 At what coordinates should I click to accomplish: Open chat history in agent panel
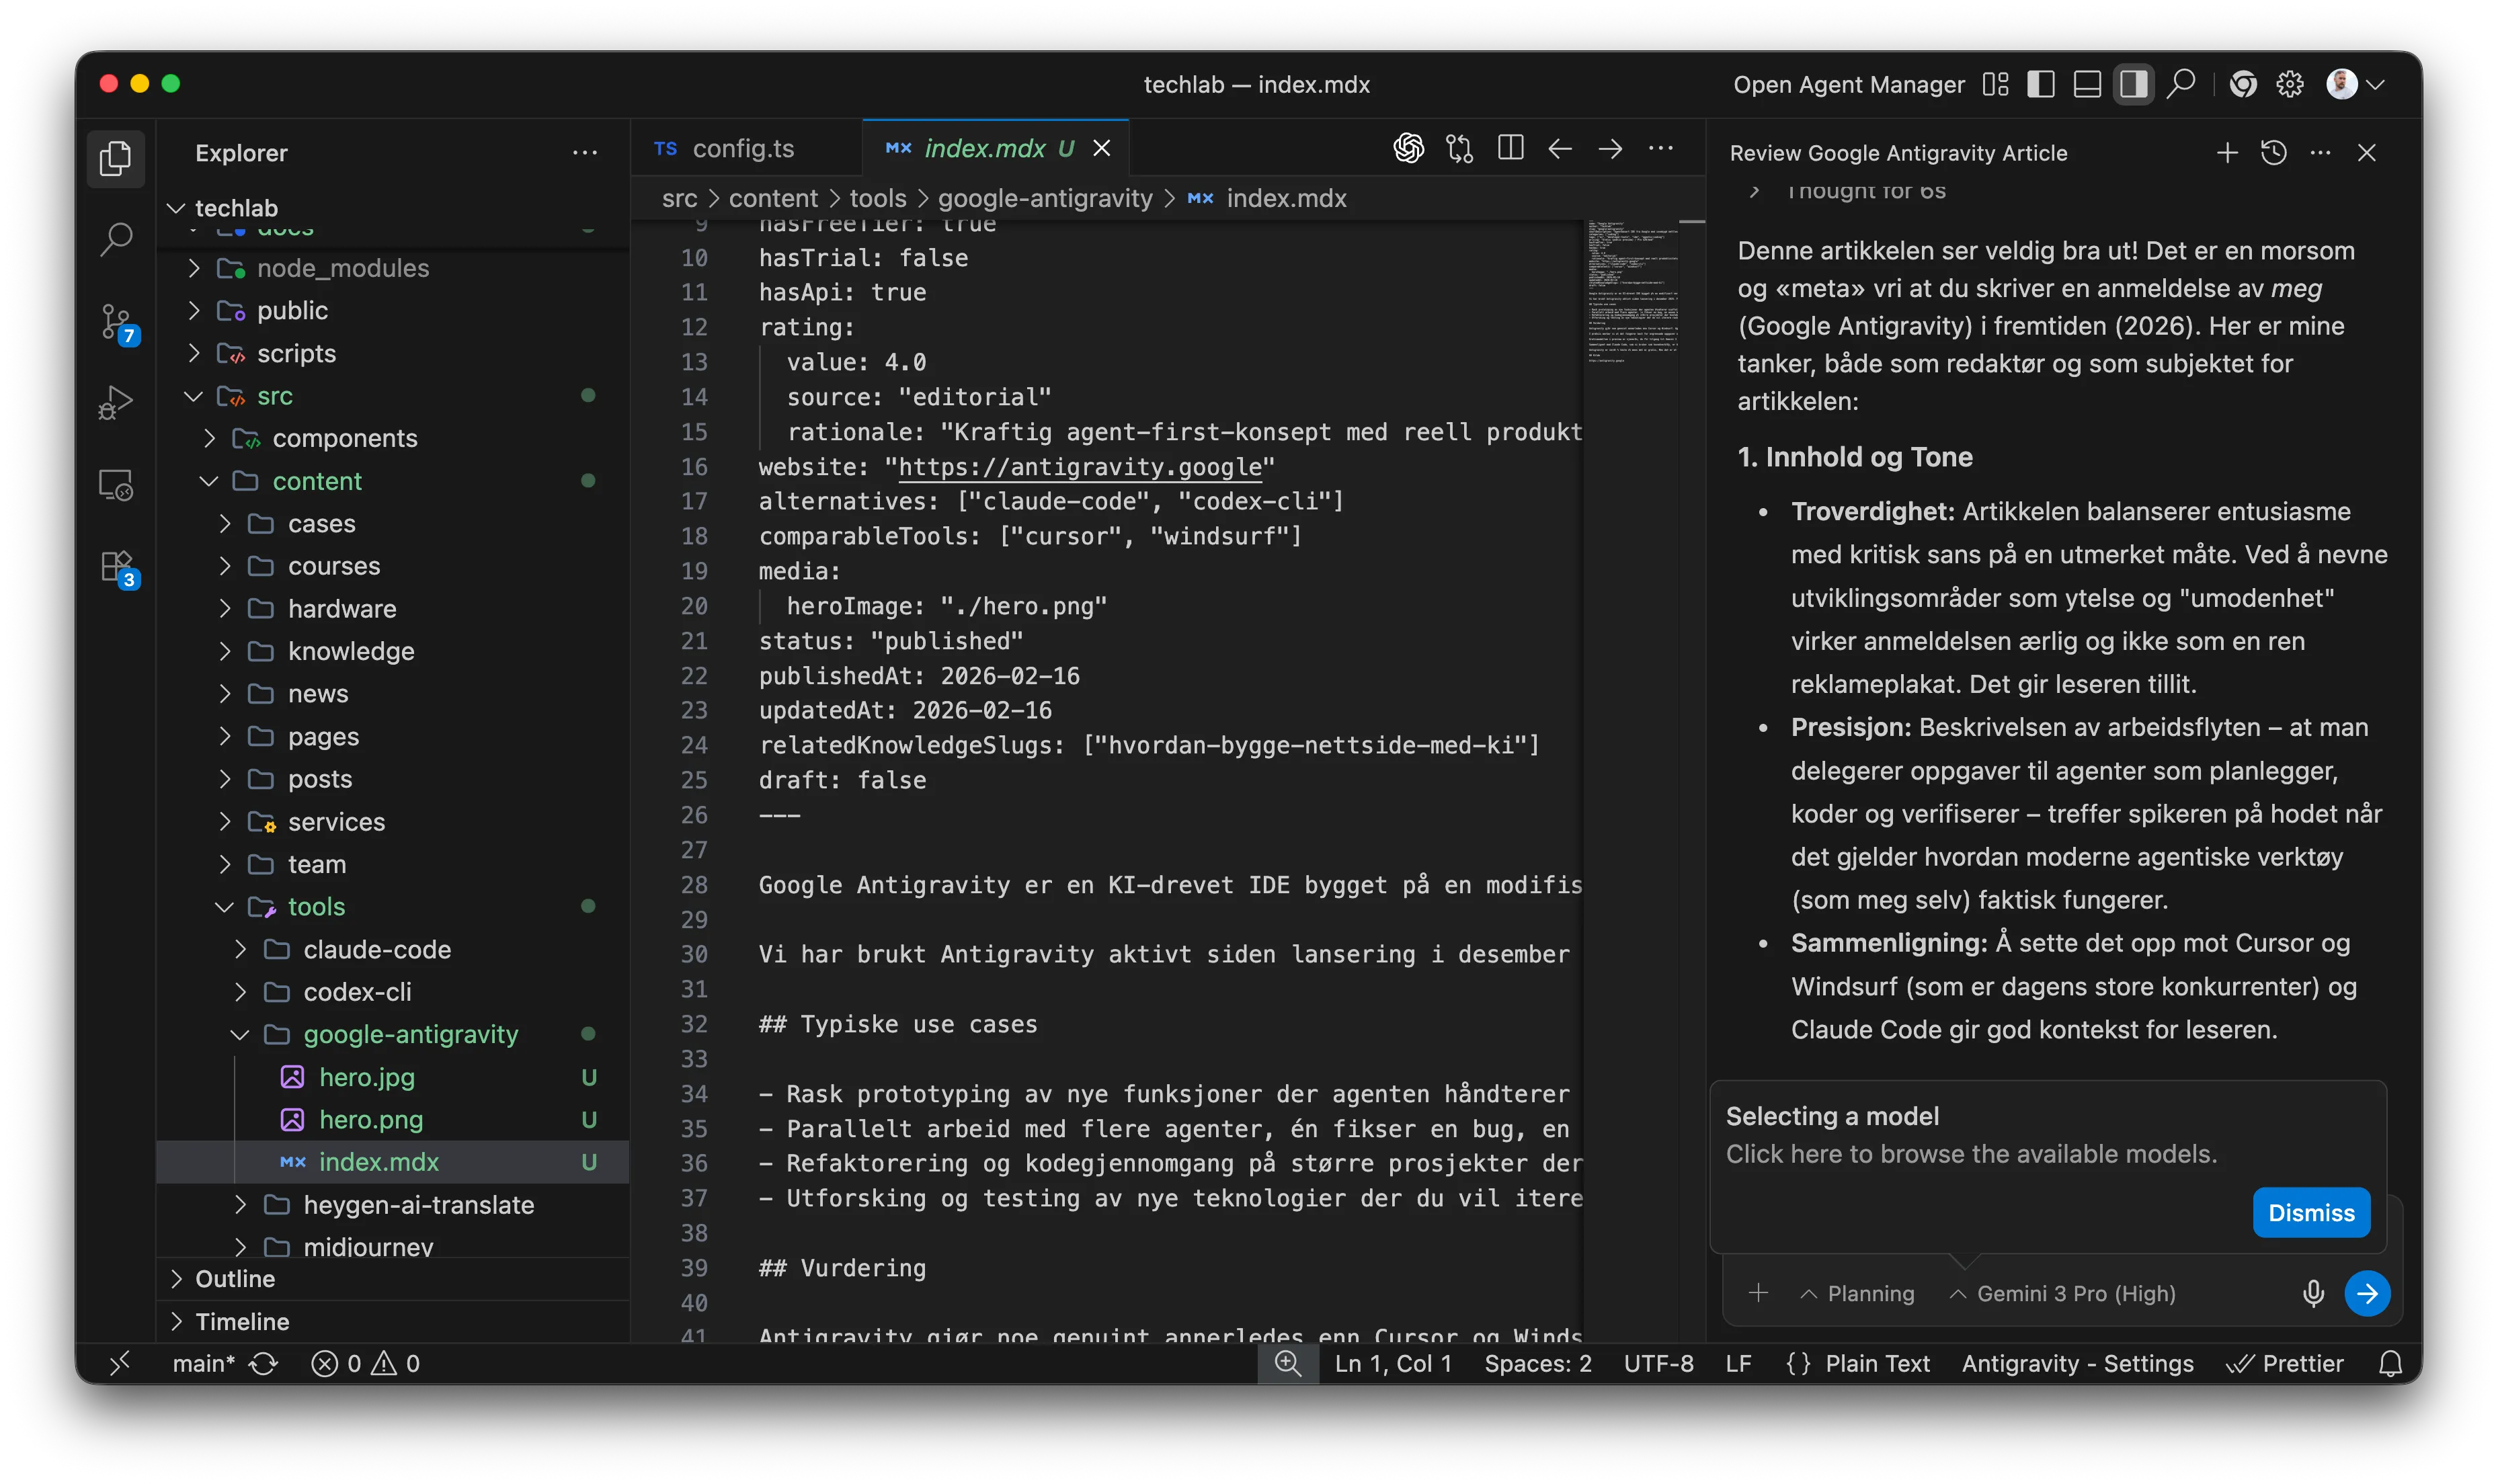tap(2273, 153)
